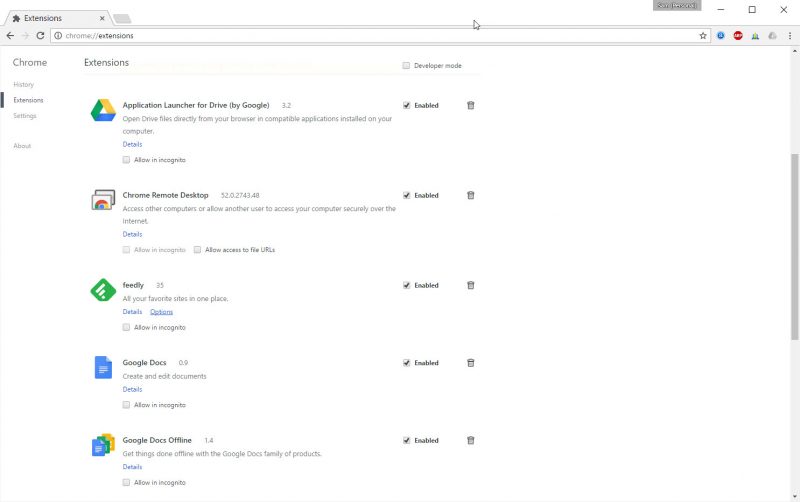Click the Google Drive extension icon
The height and width of the screenshot is (502, 800).
pos(103,110)
